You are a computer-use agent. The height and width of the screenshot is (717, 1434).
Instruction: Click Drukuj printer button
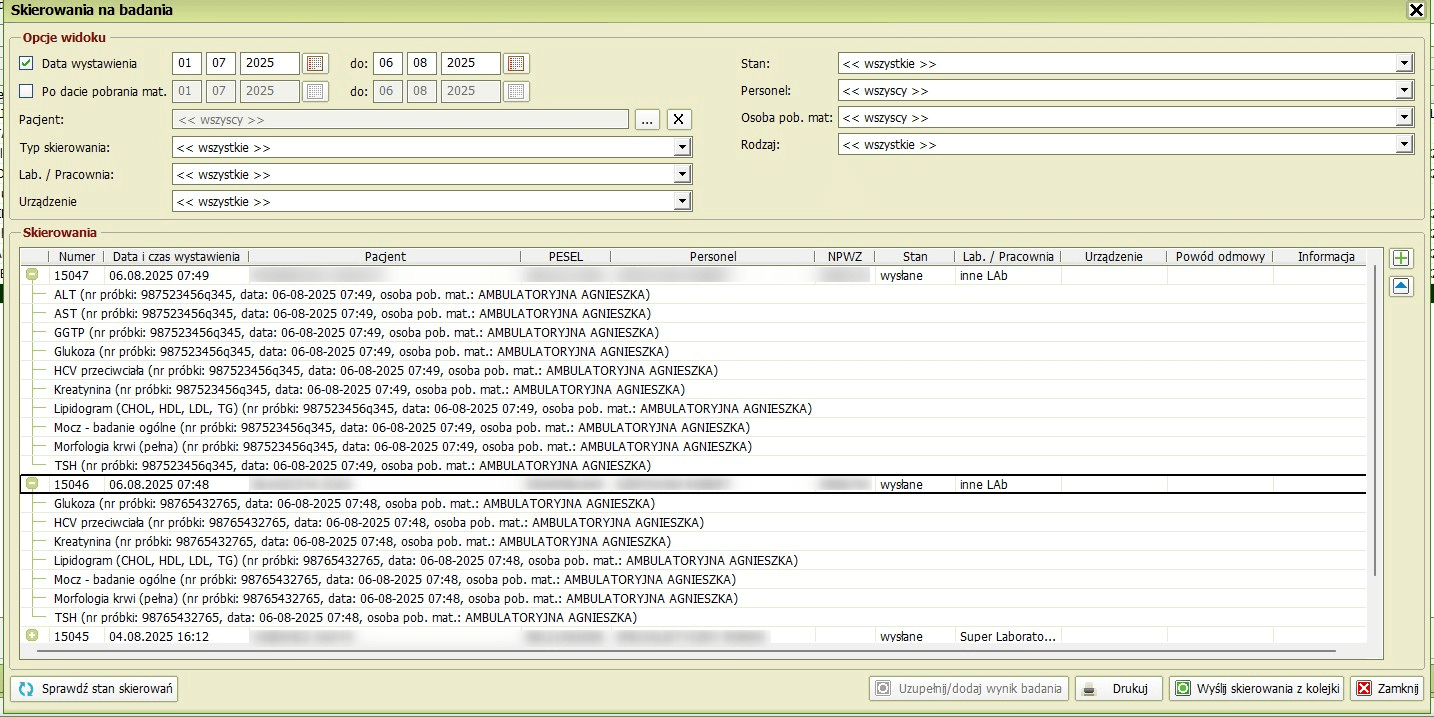[1119, 688]
